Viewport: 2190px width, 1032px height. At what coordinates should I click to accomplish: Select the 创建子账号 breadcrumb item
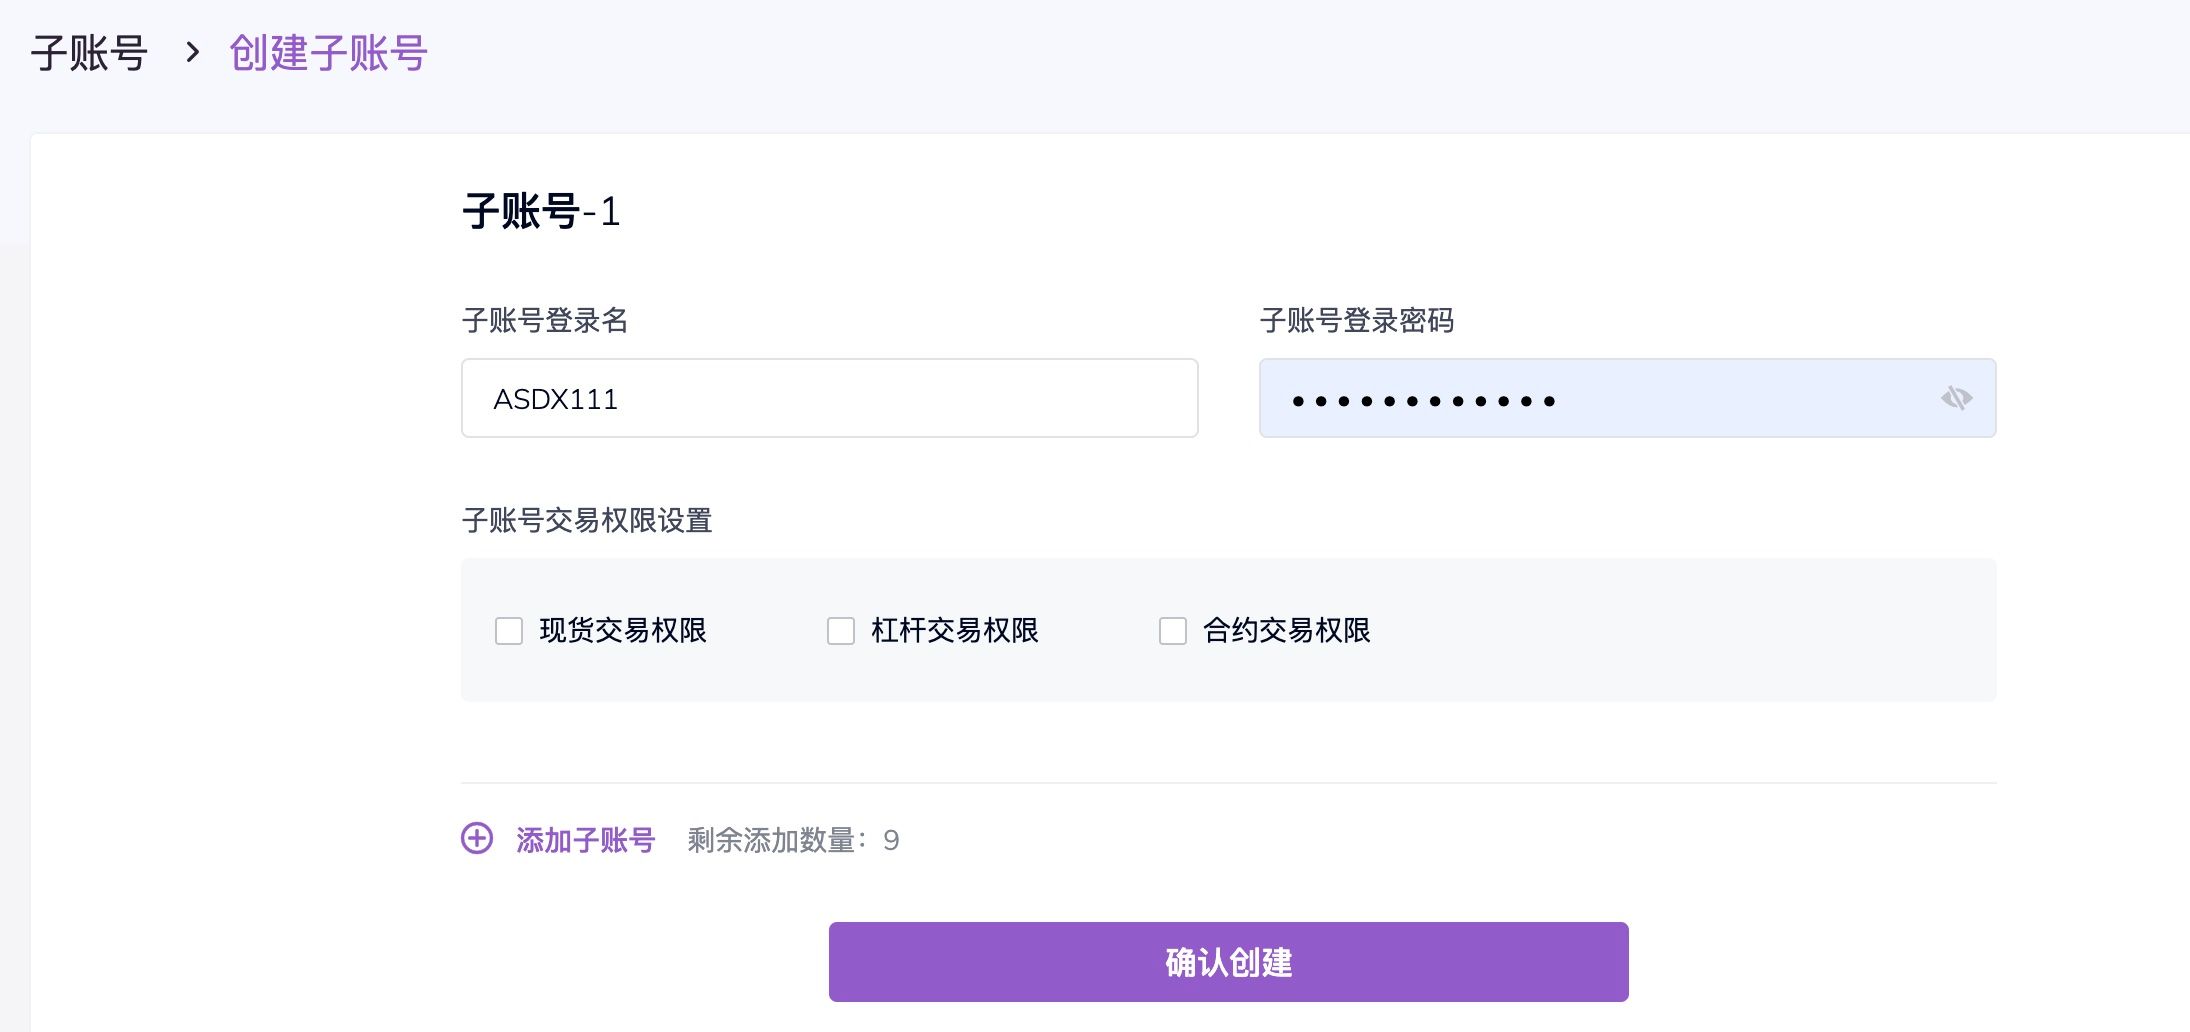tap(328, 53)
